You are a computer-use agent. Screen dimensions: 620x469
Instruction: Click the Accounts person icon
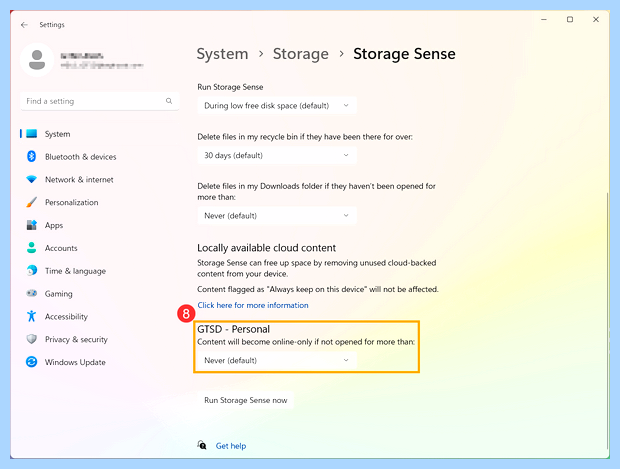(x=32, y=248)
